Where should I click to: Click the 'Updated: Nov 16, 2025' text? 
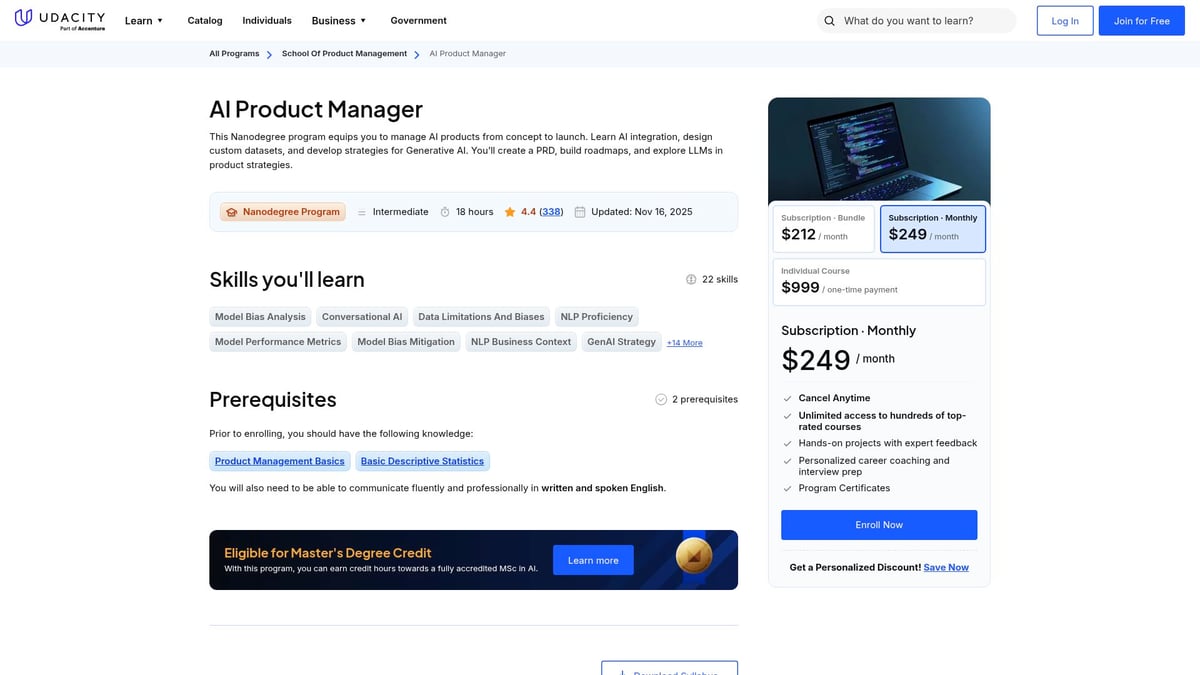point(641,212)
